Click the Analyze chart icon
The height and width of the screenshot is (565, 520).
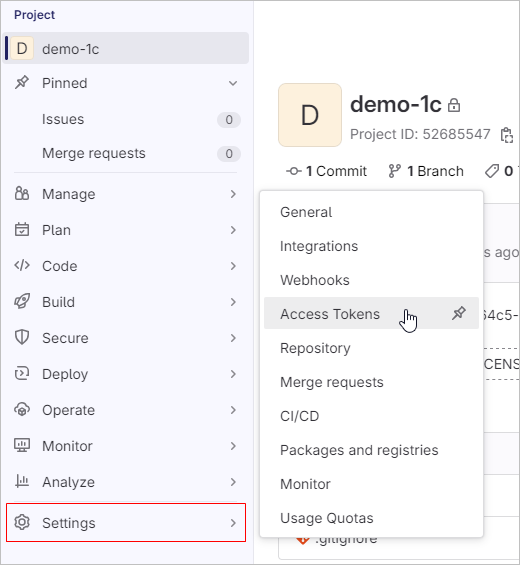(22, 481)
